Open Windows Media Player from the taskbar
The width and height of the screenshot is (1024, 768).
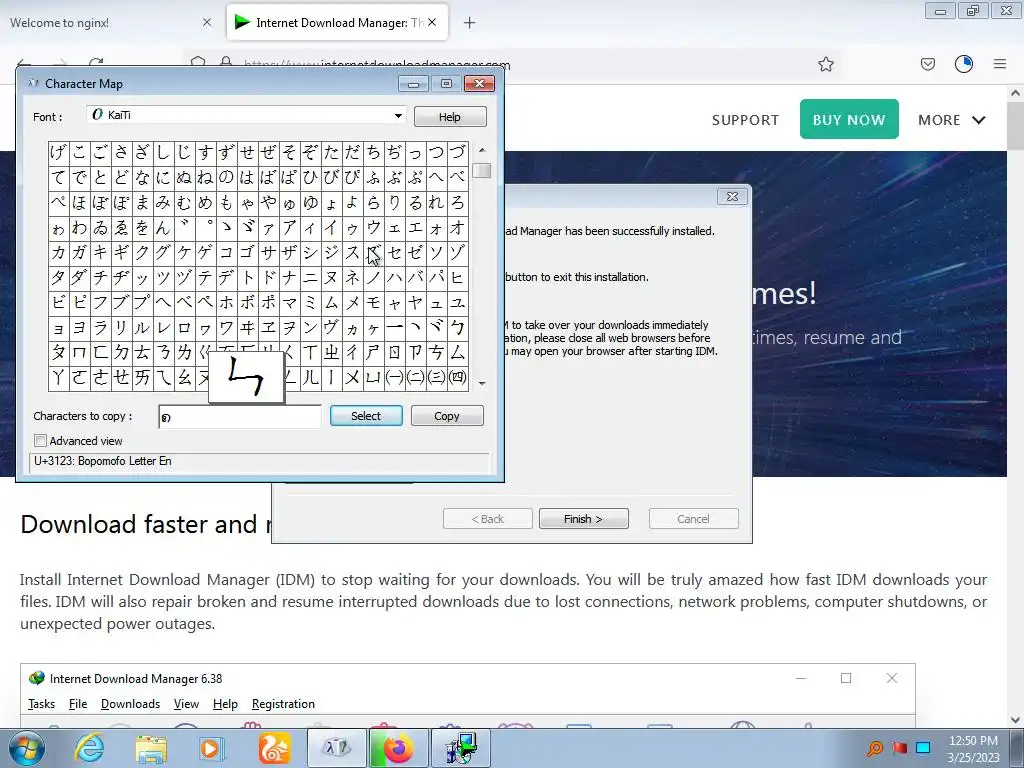212,748
